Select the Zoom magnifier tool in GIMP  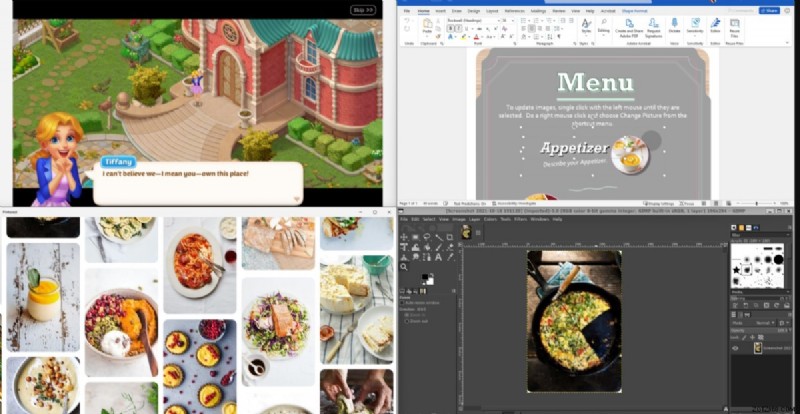click(404, 267)
